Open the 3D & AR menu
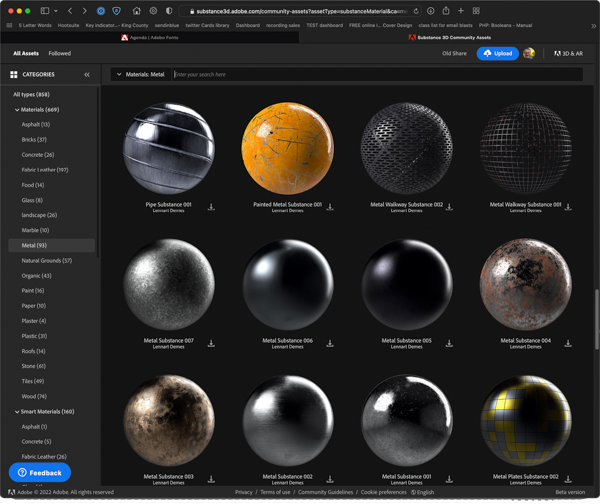 pos(569,53)
